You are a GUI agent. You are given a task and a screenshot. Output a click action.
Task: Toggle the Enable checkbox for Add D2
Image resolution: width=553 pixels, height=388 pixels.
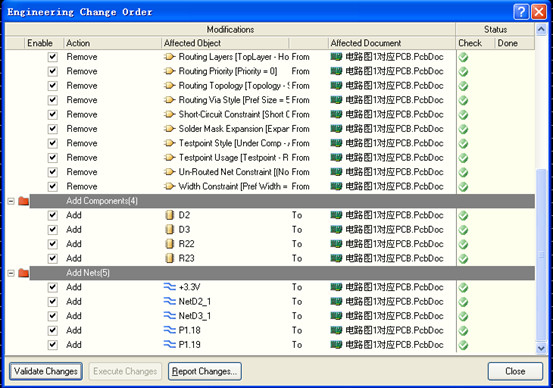click(53, 215)
